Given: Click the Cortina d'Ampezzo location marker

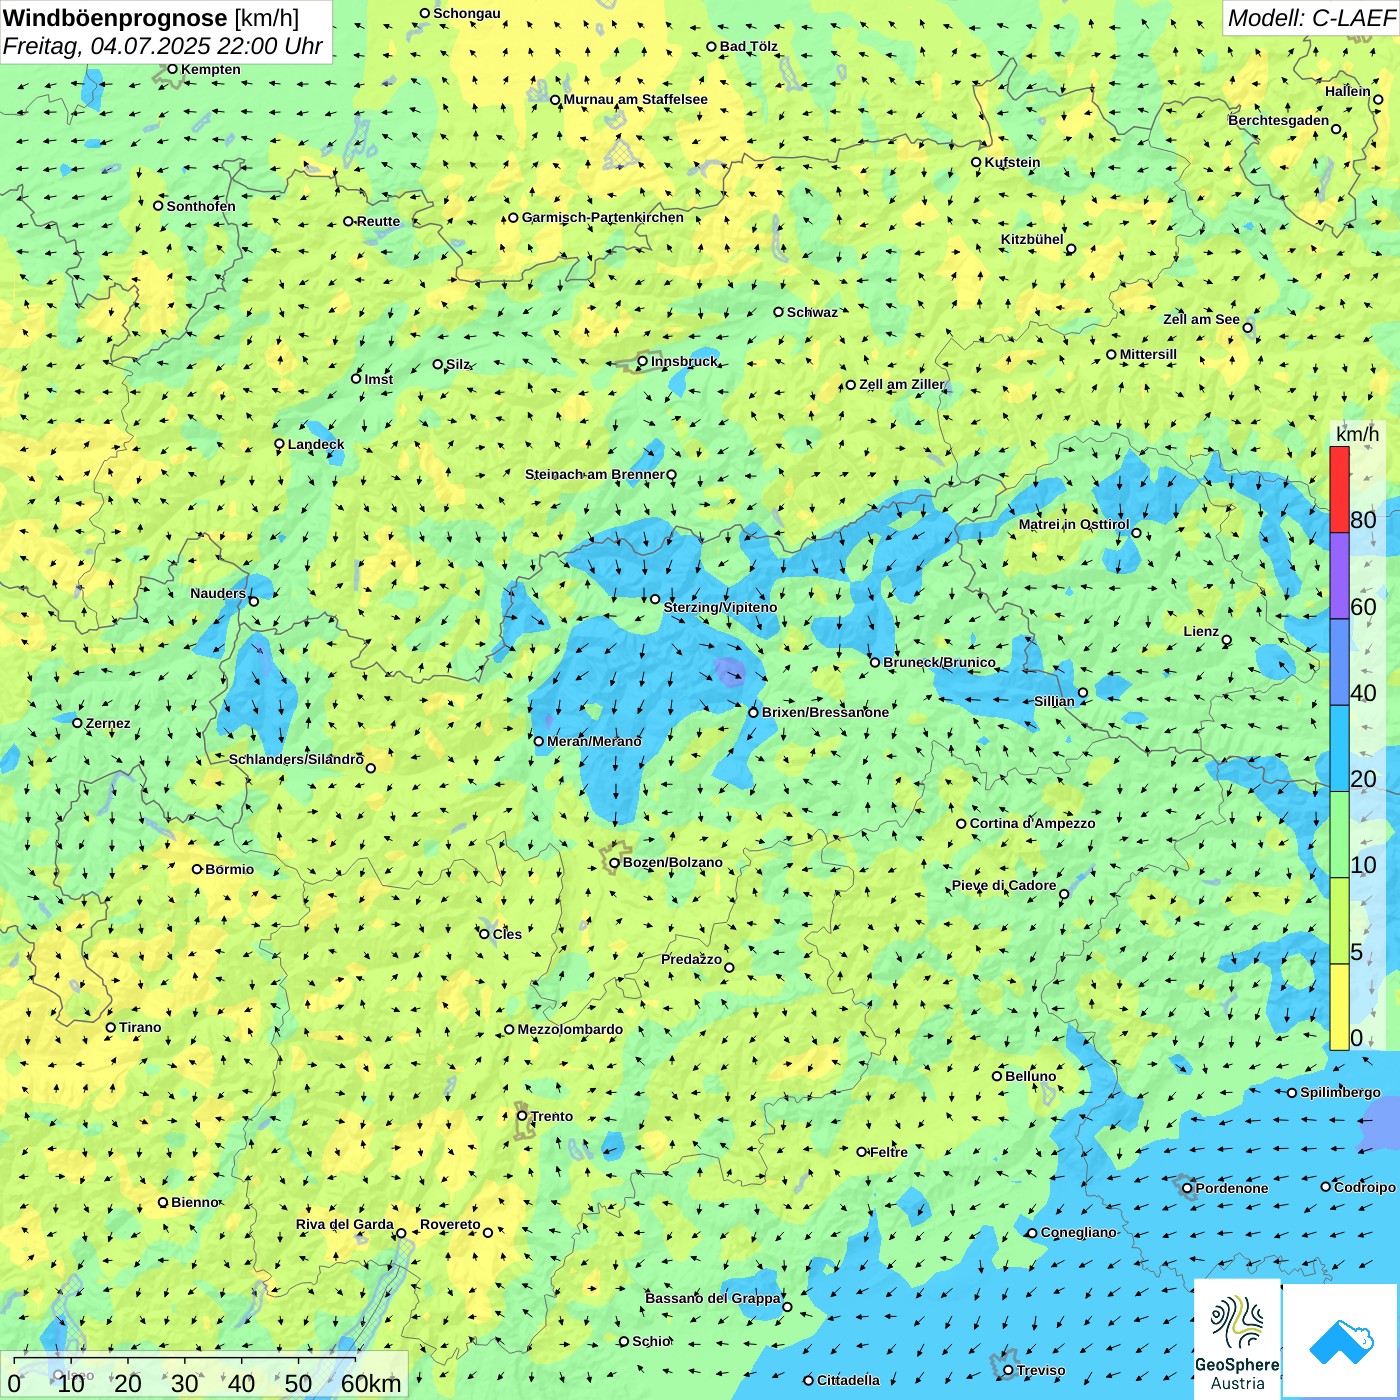Looking at the screenshot, I should coord(962,824).
